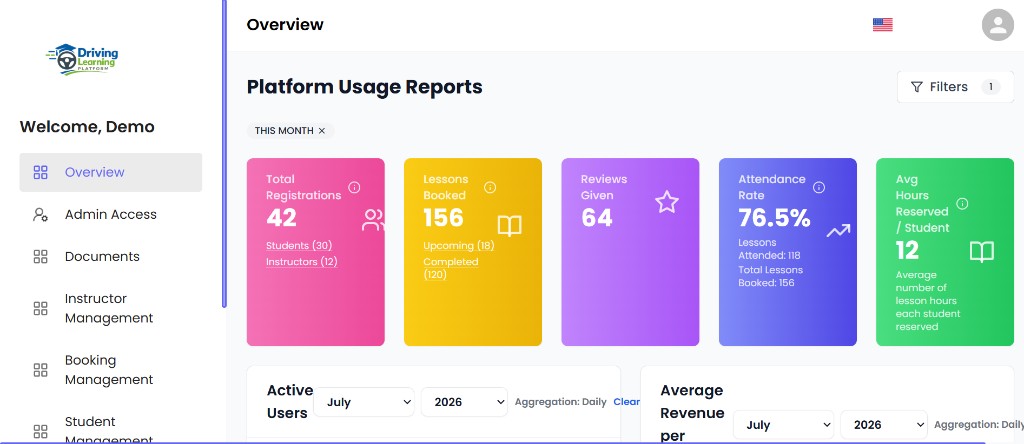Screen dimensions: 1024x444
Task: Click the Instructor Management grid icon
Action: point(40,308)
